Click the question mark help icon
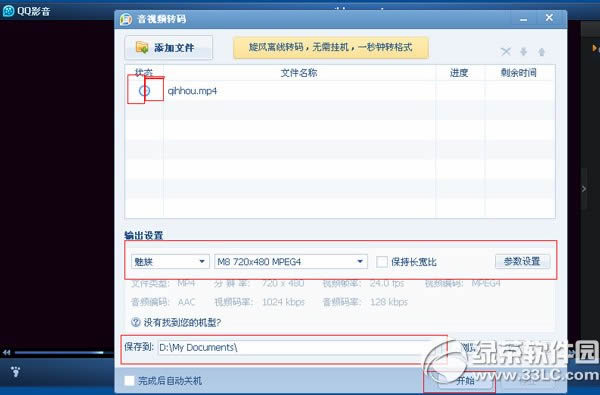 135,322
